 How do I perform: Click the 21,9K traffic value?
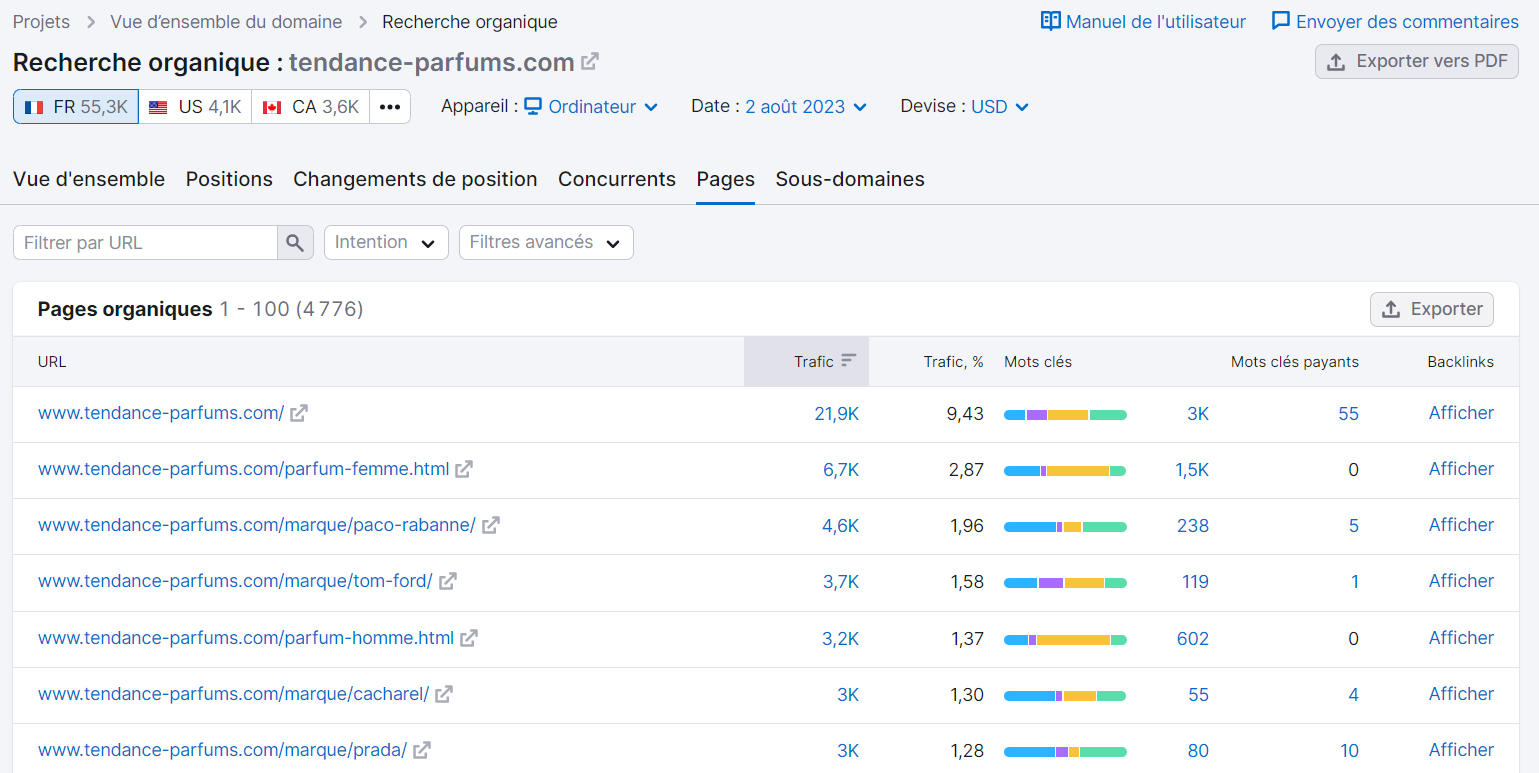point(837,413)
